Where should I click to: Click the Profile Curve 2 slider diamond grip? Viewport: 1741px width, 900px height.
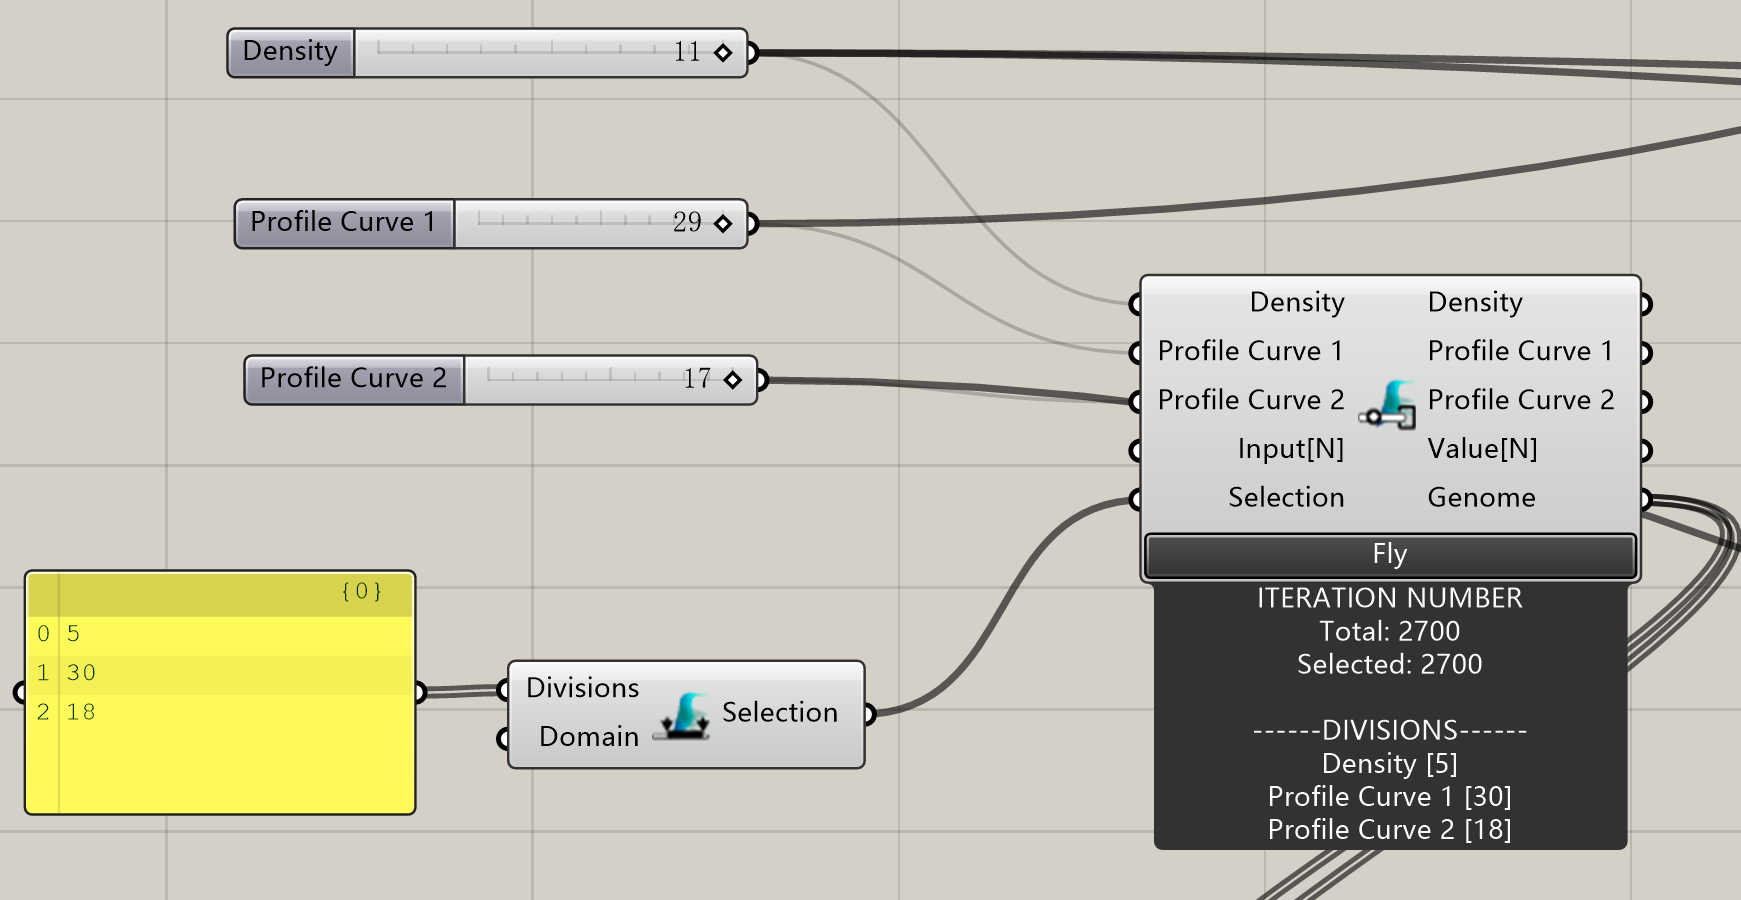[x=733, y=380]
